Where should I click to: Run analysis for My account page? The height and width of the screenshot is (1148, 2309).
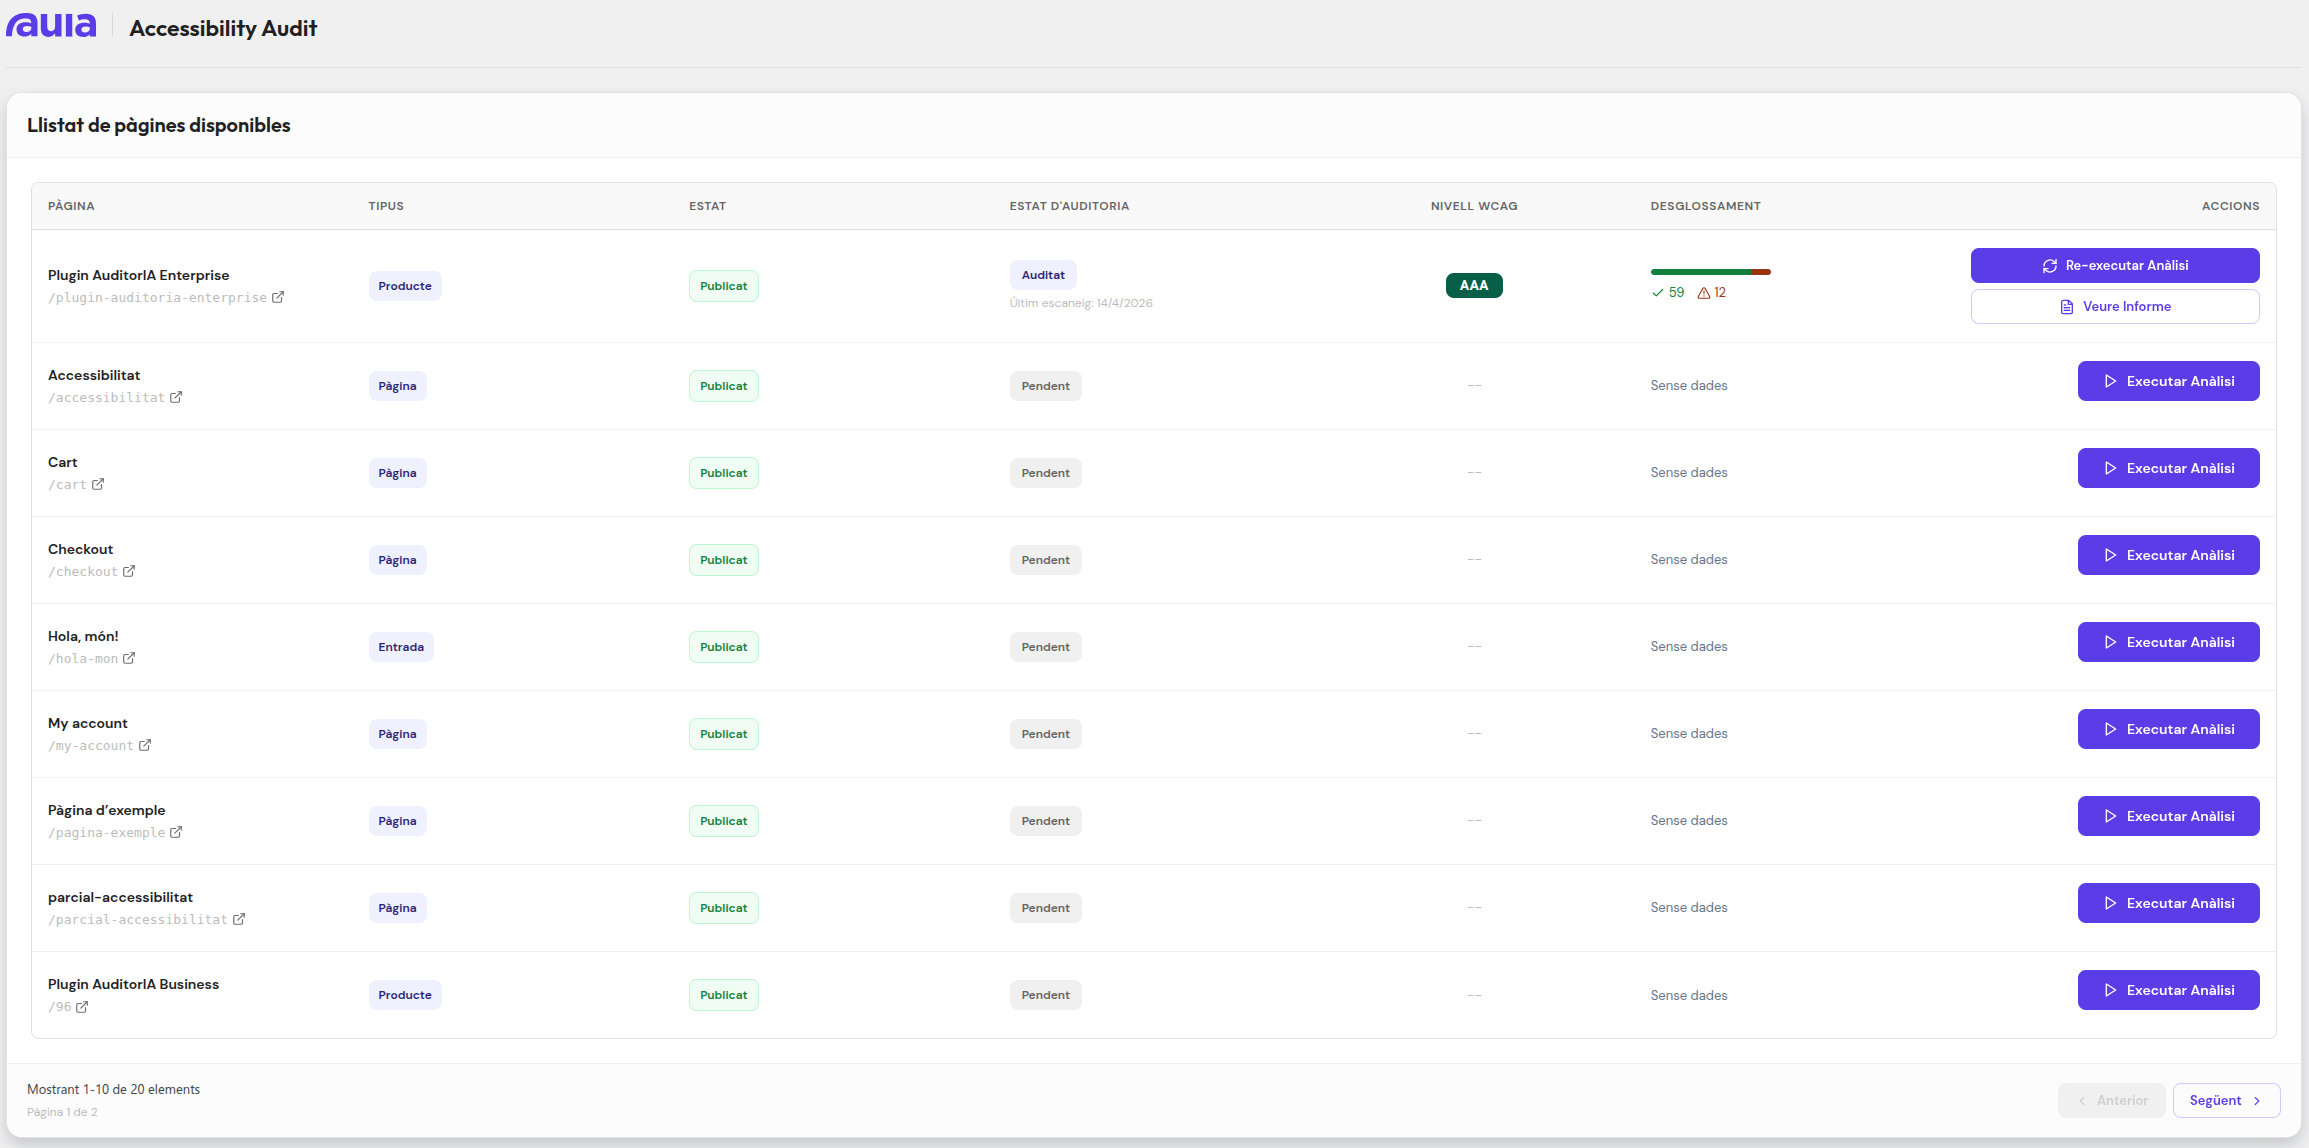[x=2169, y=729]
